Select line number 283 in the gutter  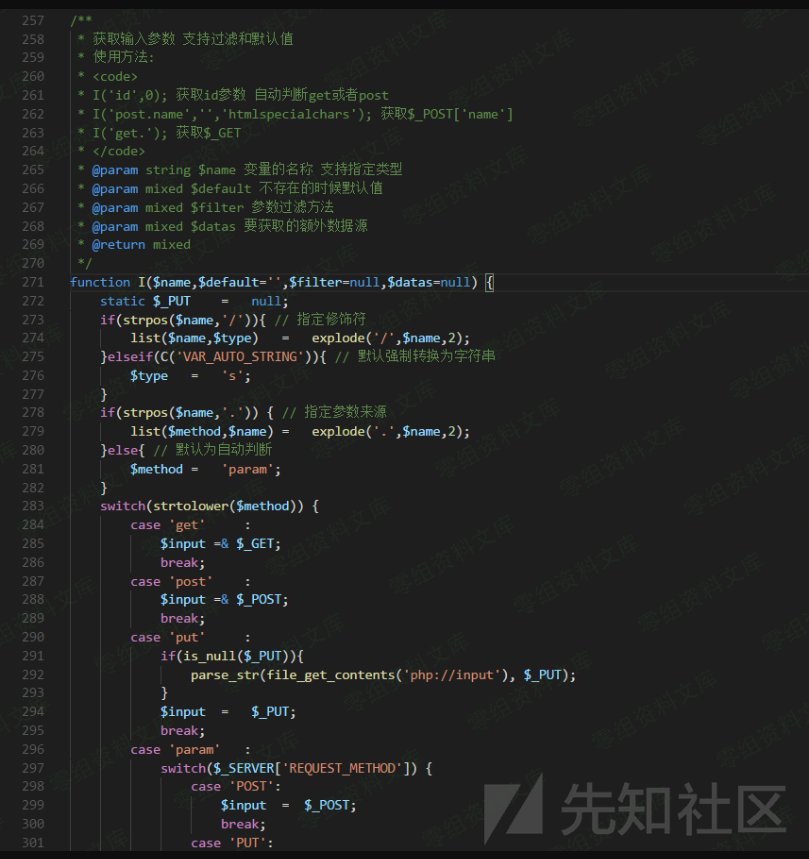click(x=33, y=506)
